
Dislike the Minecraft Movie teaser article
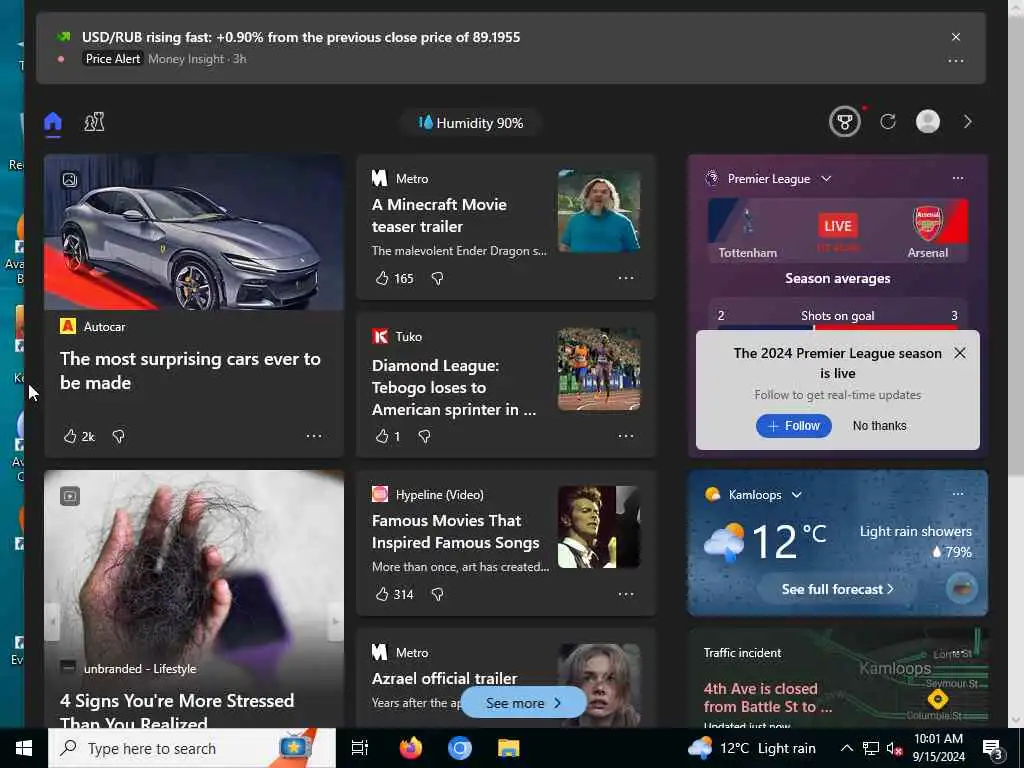(438, 278)
